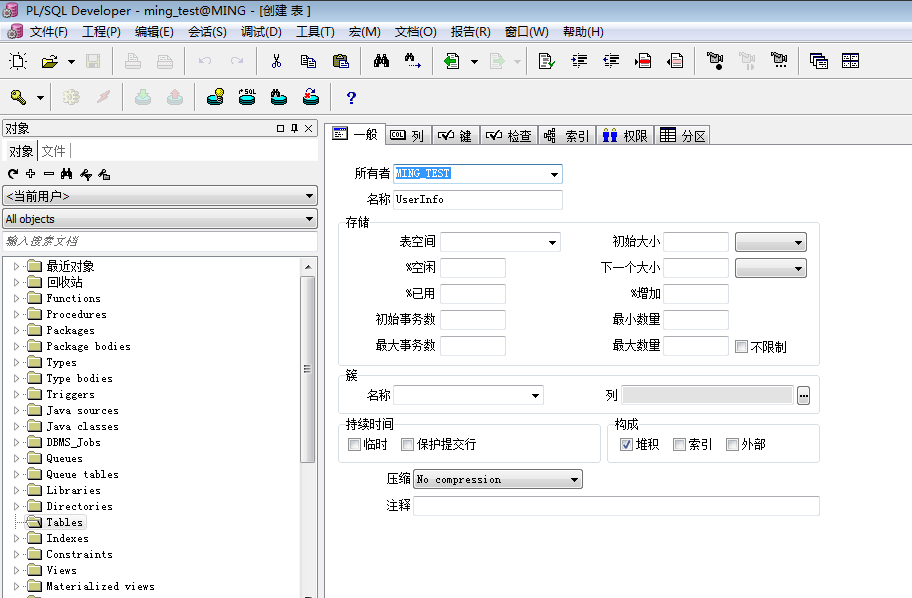The height and width of the screenshot is (598, 912).
Task: Toggle the 不限制 checkbox
Action: point(742,347)
